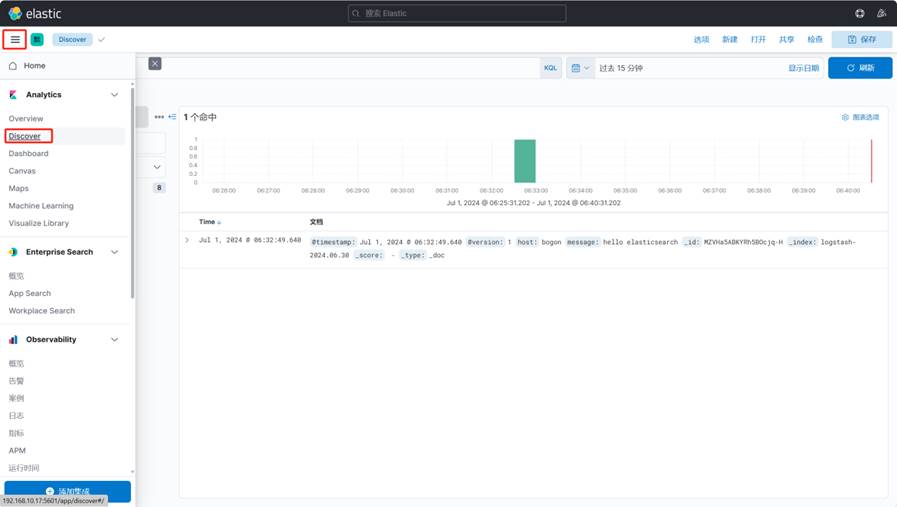Open Visualize Library from side nav

(x=38, y=223)
